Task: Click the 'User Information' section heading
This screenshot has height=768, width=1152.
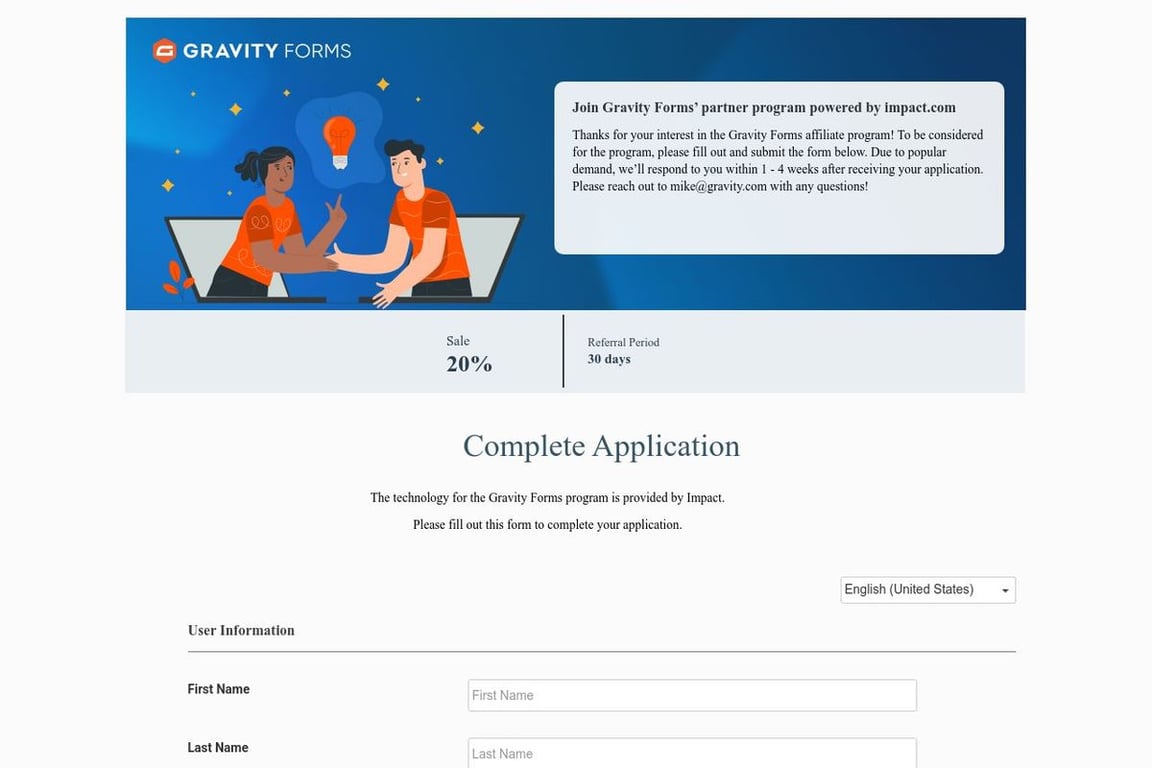Action: pos(241,631)
